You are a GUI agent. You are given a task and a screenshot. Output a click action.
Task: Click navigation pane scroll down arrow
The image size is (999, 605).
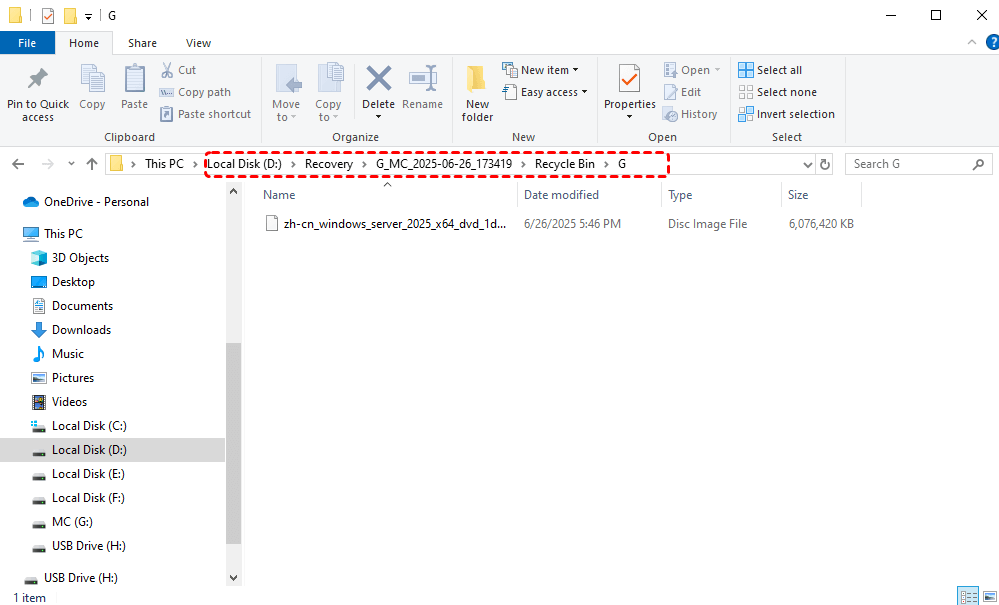pos(233,578)
